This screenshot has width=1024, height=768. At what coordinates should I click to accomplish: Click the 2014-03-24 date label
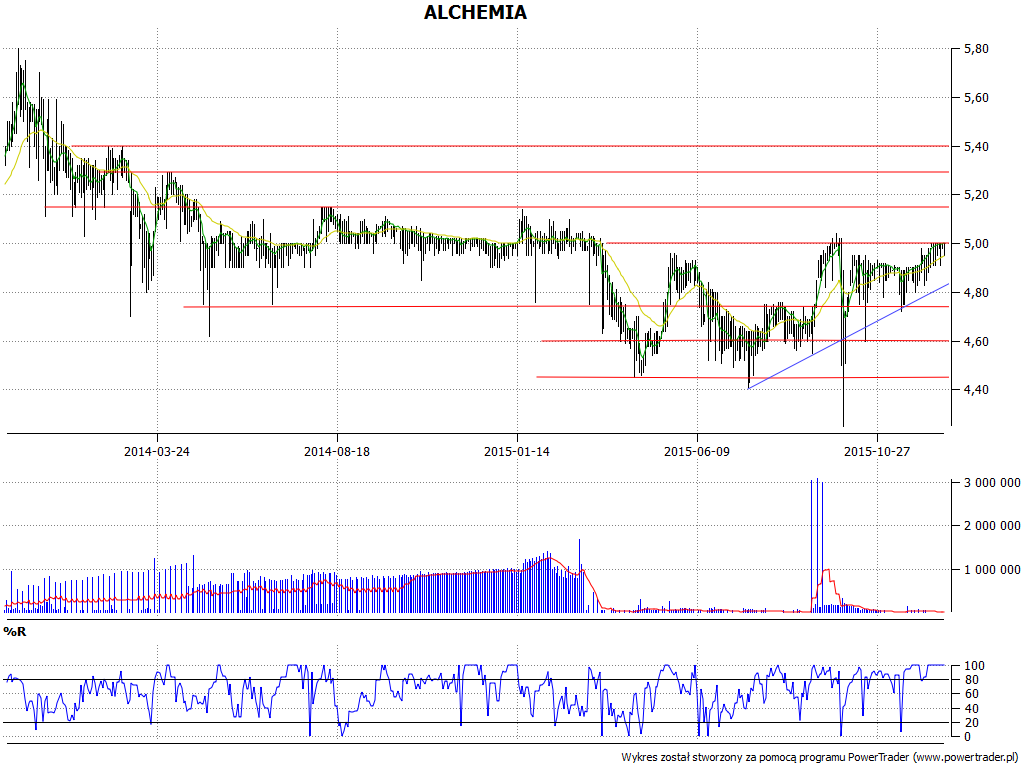click(157, 451)
